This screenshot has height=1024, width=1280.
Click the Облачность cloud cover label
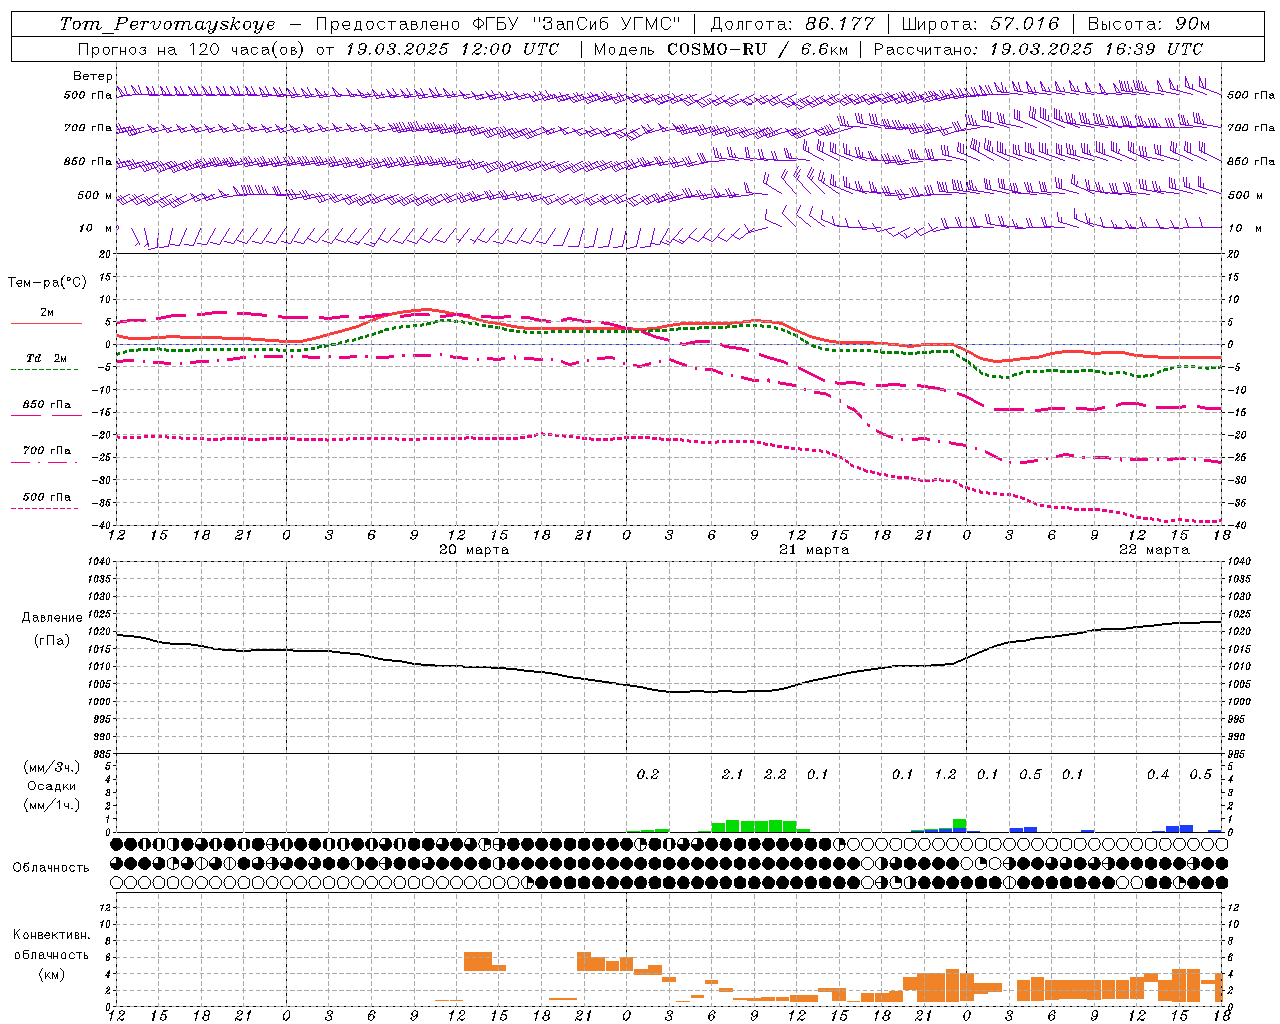pyautogui.click(x=51, y=867)
